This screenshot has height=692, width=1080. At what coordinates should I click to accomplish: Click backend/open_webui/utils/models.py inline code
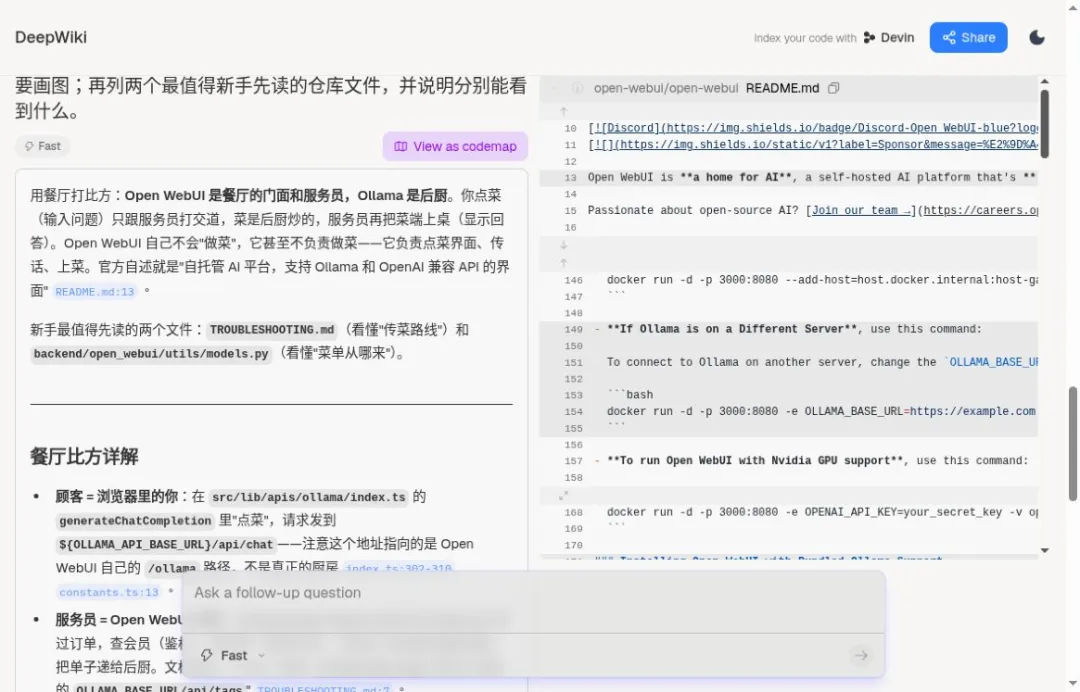[151, 354]
